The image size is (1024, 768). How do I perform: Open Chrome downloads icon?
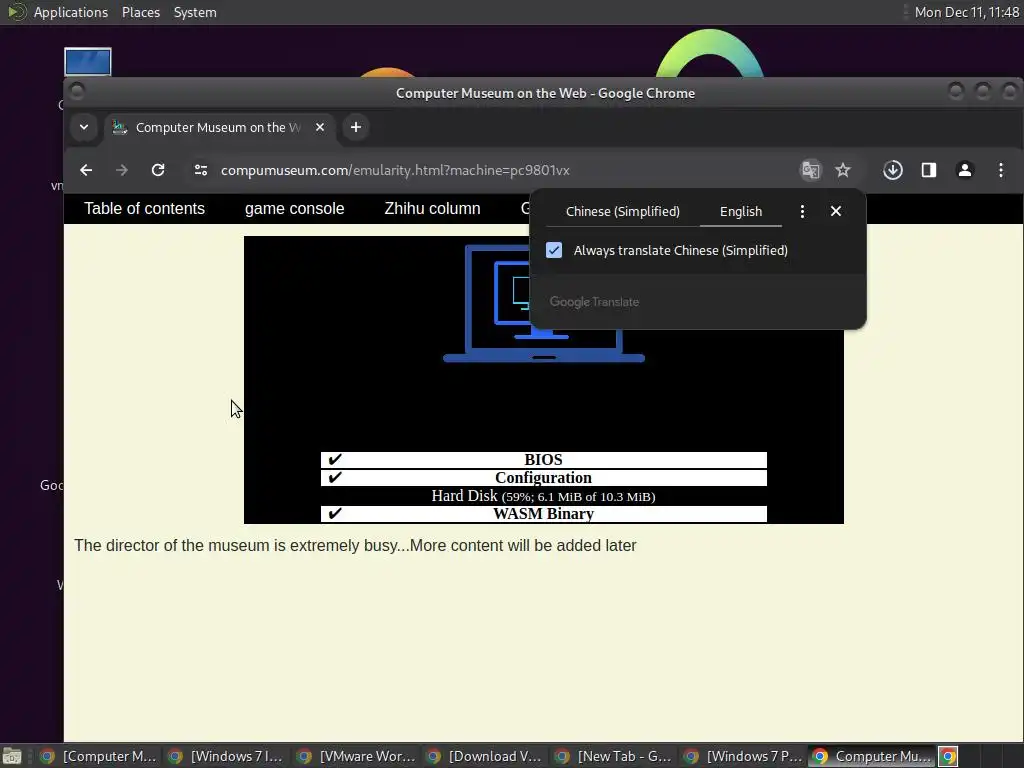pos(893,170)
